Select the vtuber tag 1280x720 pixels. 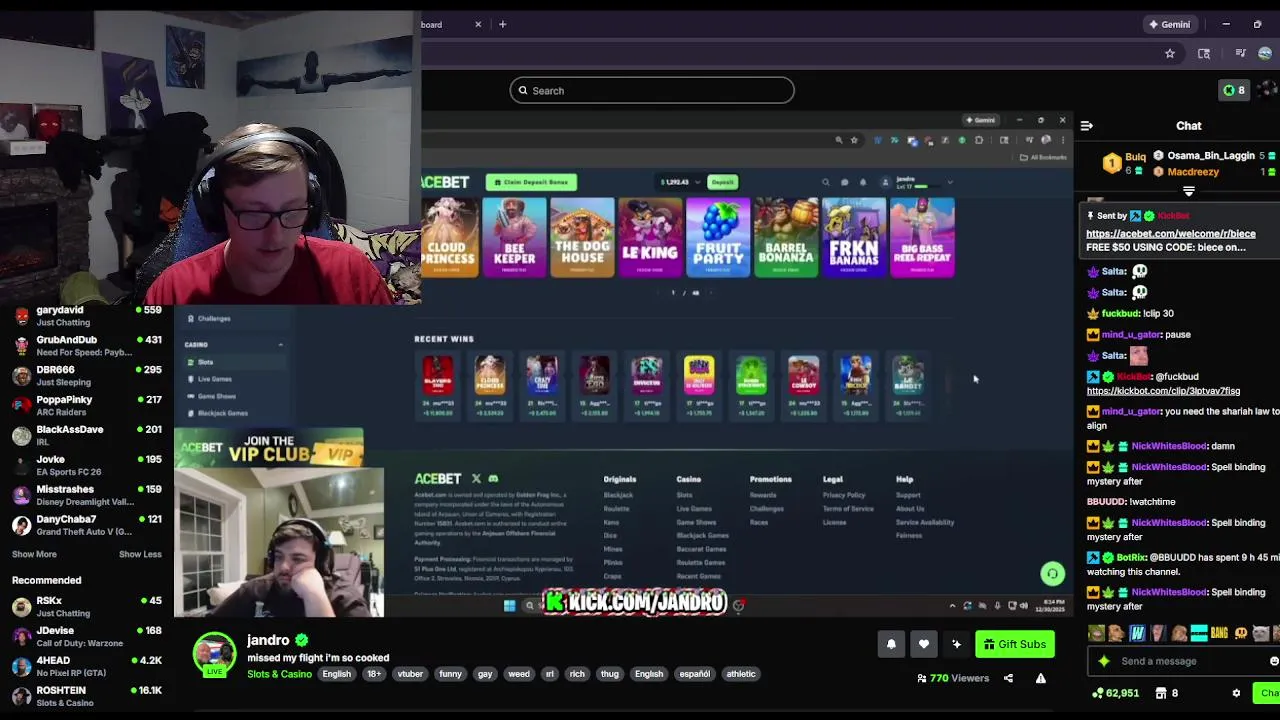[410, 674]
